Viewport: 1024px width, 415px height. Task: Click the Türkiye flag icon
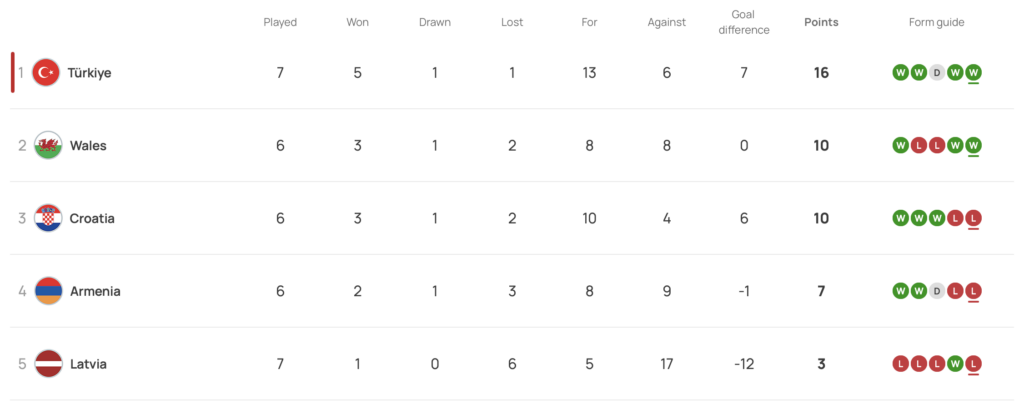coord(47,73)
